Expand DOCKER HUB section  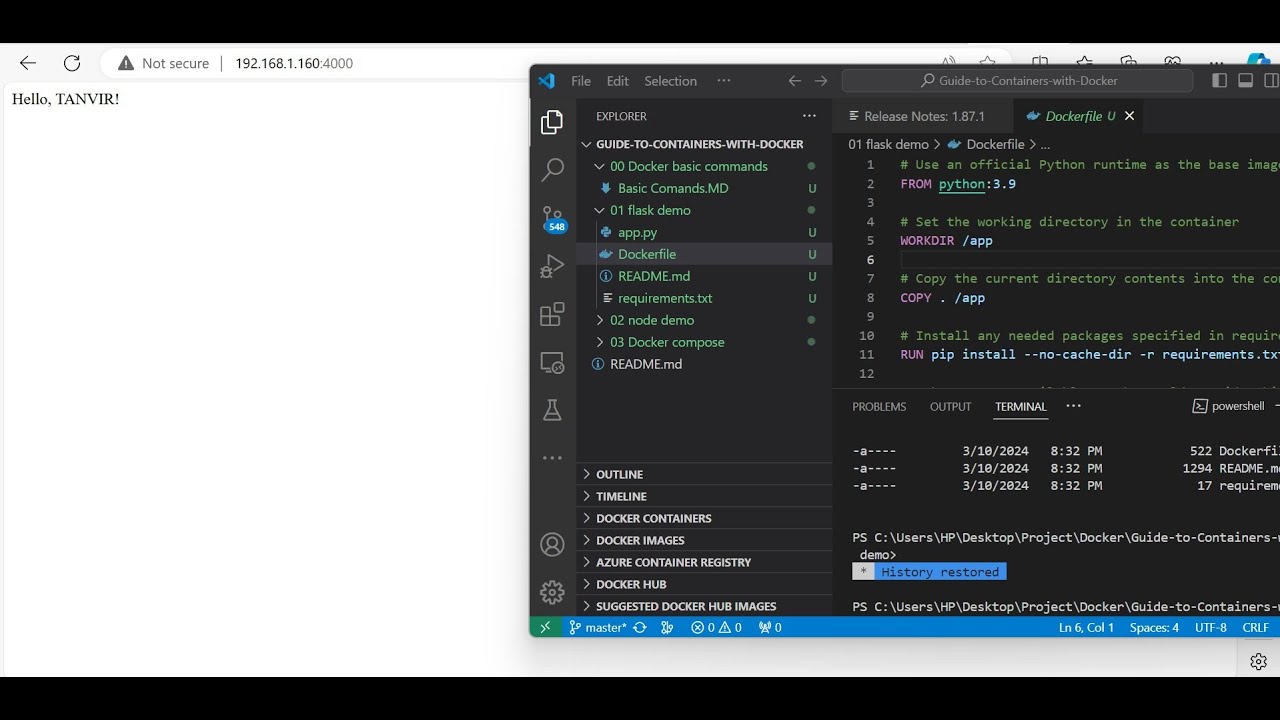coord(704,584)
